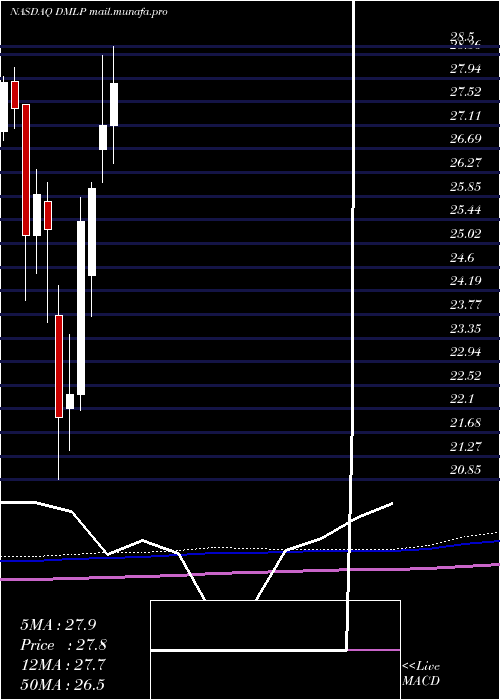Screen dimensions: 500x700
Task: Click the 24.6 price axis label
Action: (462, 257)
